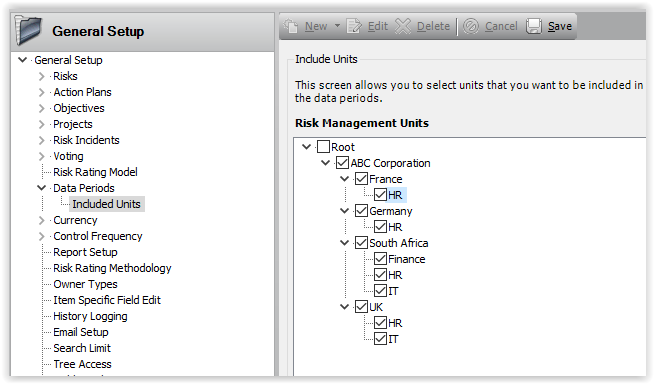This screenshot has width=654, height=384.
Task: Expand the Currency tree node
Action: coord(41,220)
